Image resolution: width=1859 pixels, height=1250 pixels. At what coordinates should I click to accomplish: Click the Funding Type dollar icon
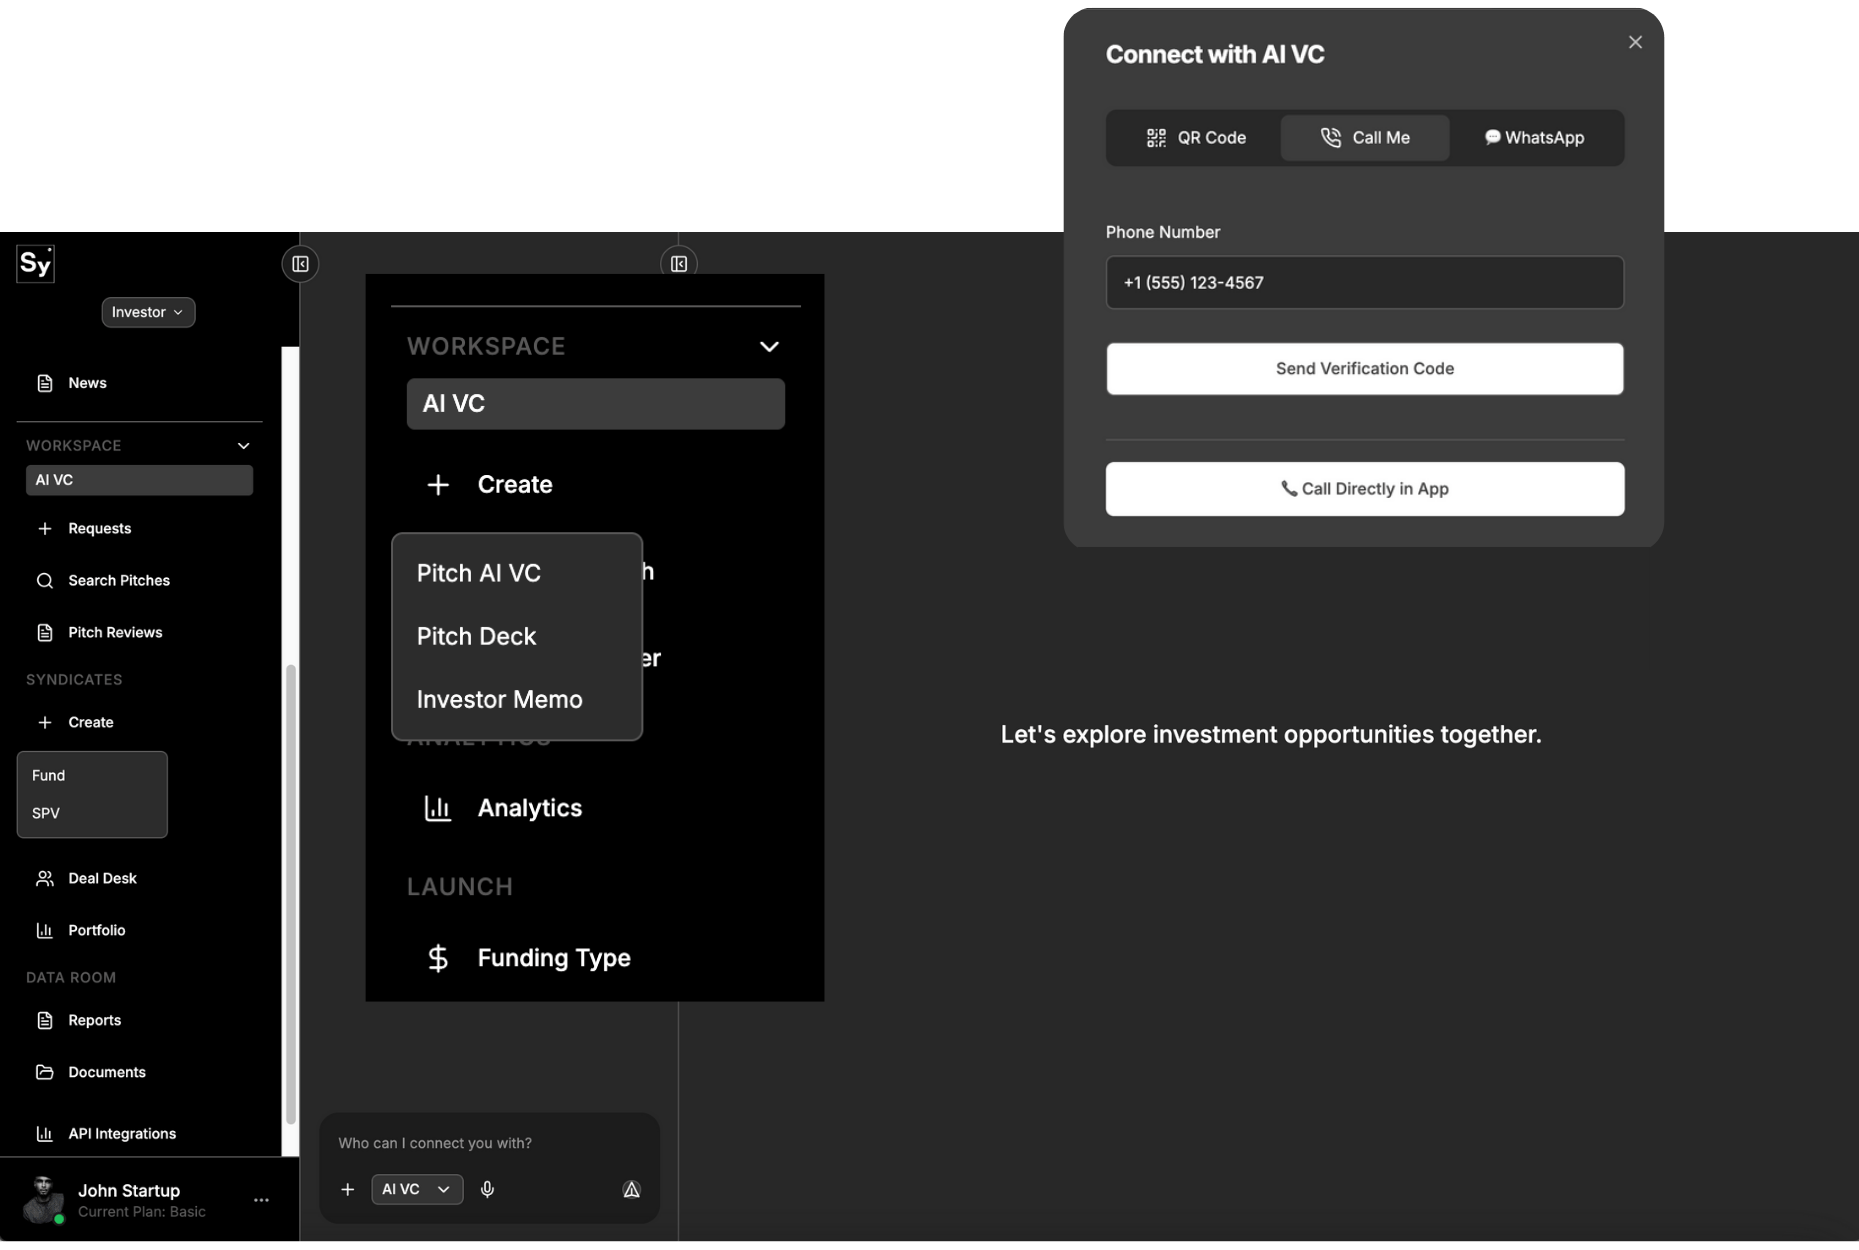438,958
